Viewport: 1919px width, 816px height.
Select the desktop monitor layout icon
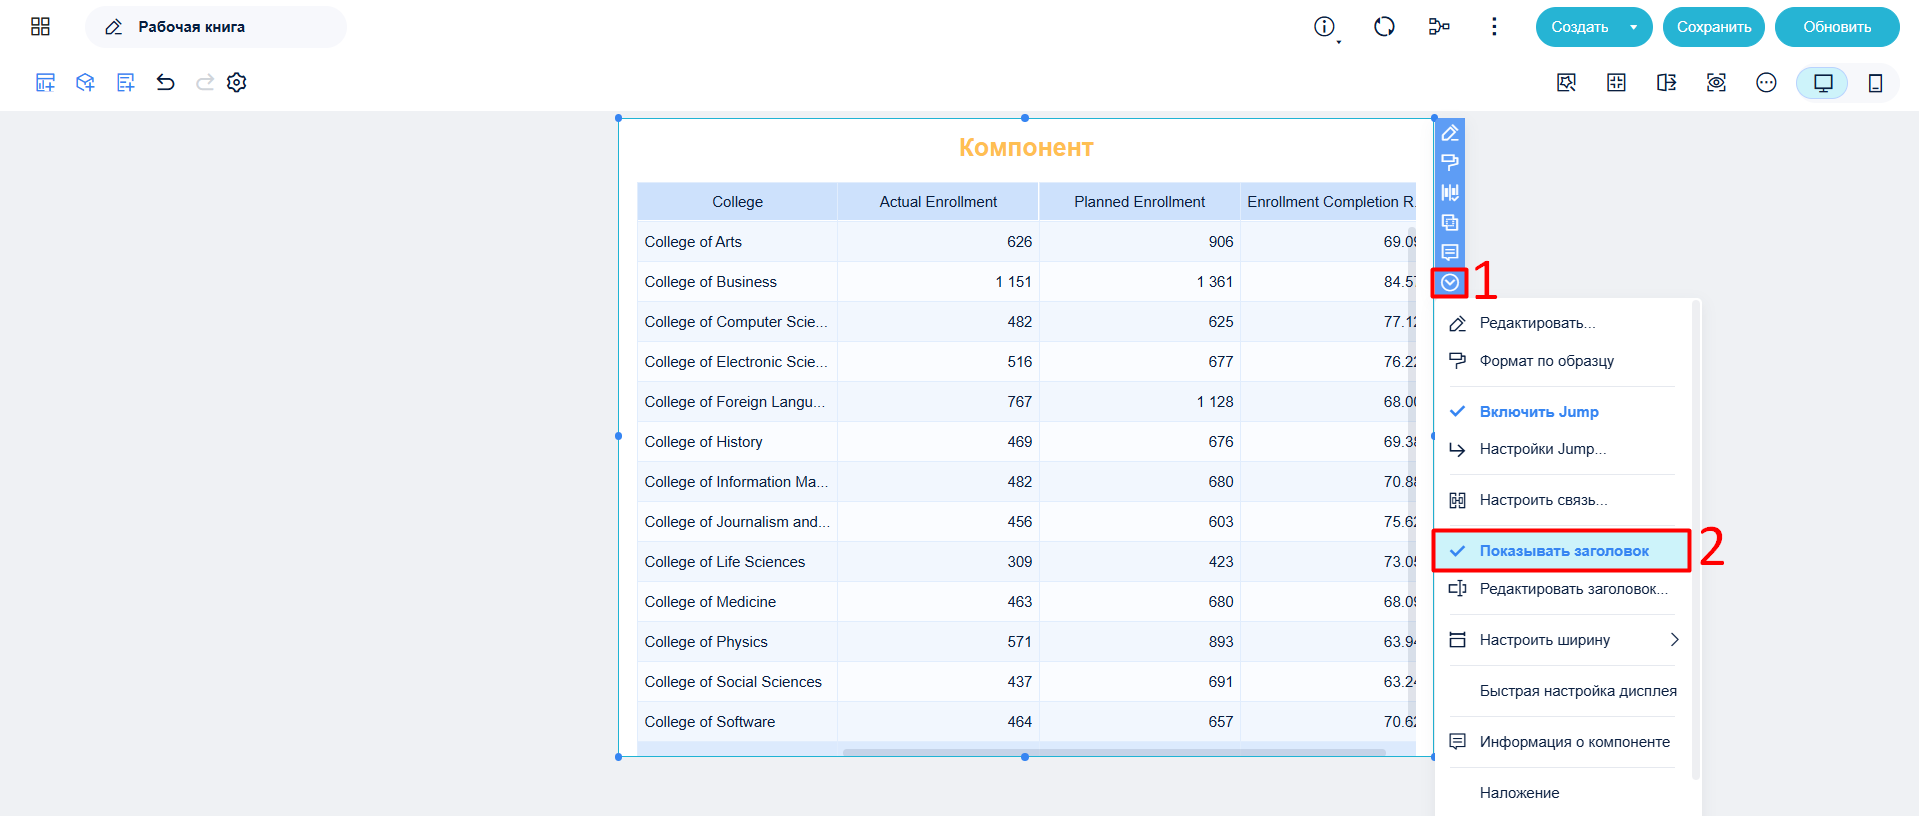1823,83
